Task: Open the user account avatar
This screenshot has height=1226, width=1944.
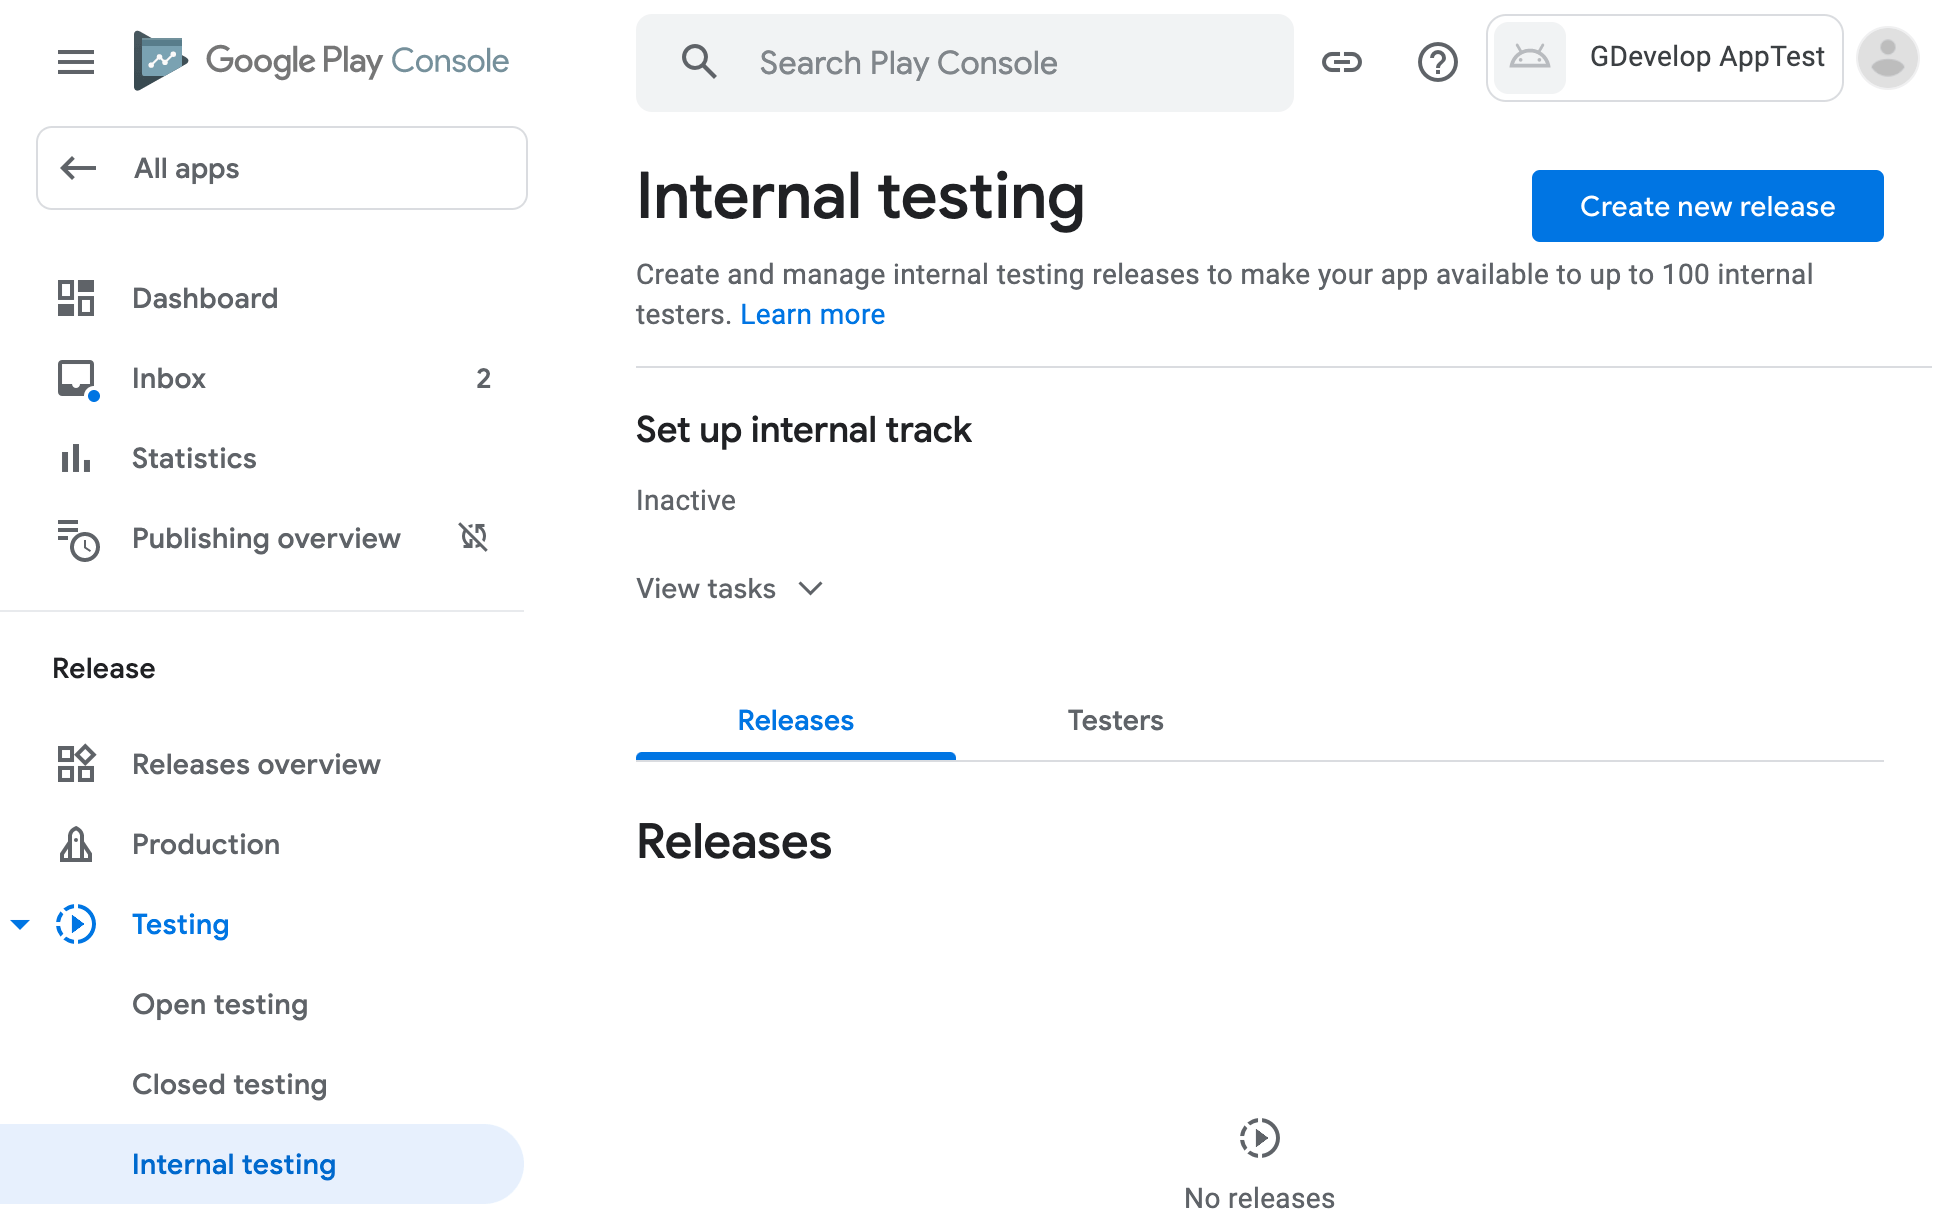Action: [x=1887, y=58]
